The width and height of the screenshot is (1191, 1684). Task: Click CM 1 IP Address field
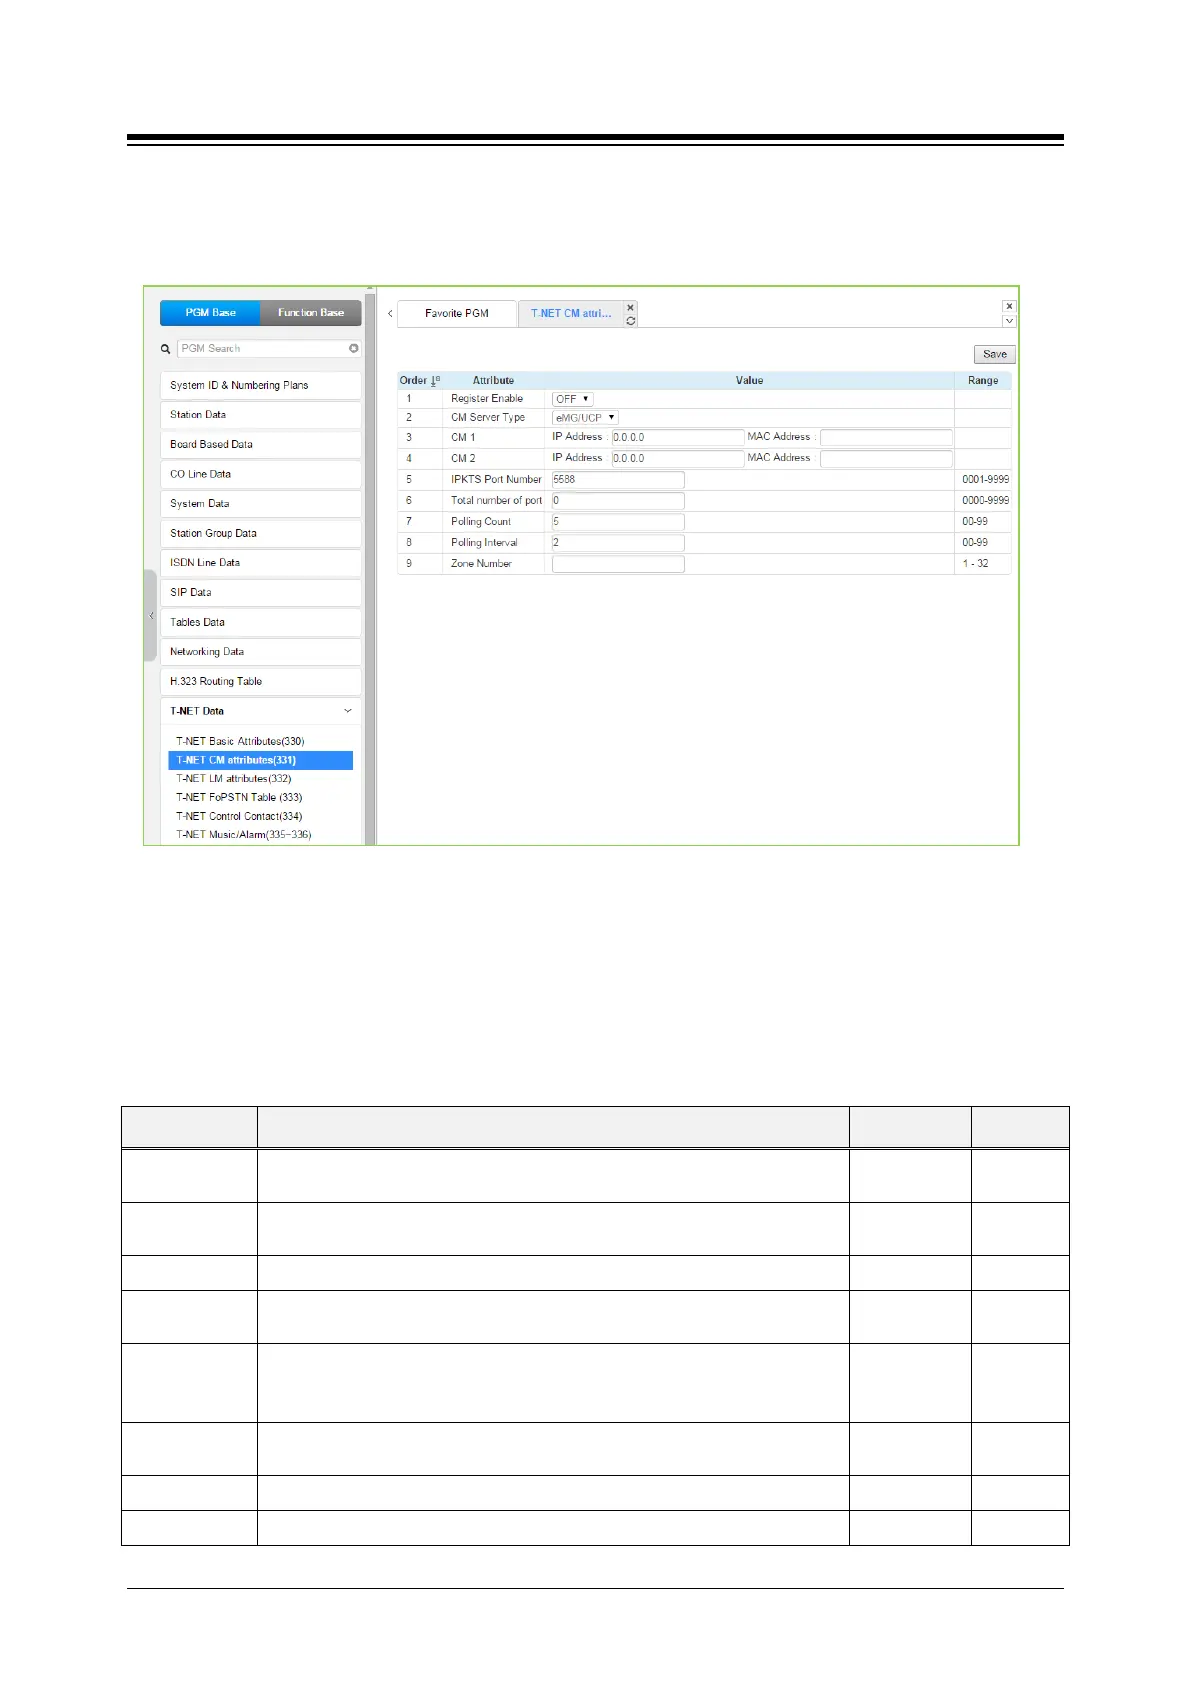click(x=678, y=438)
